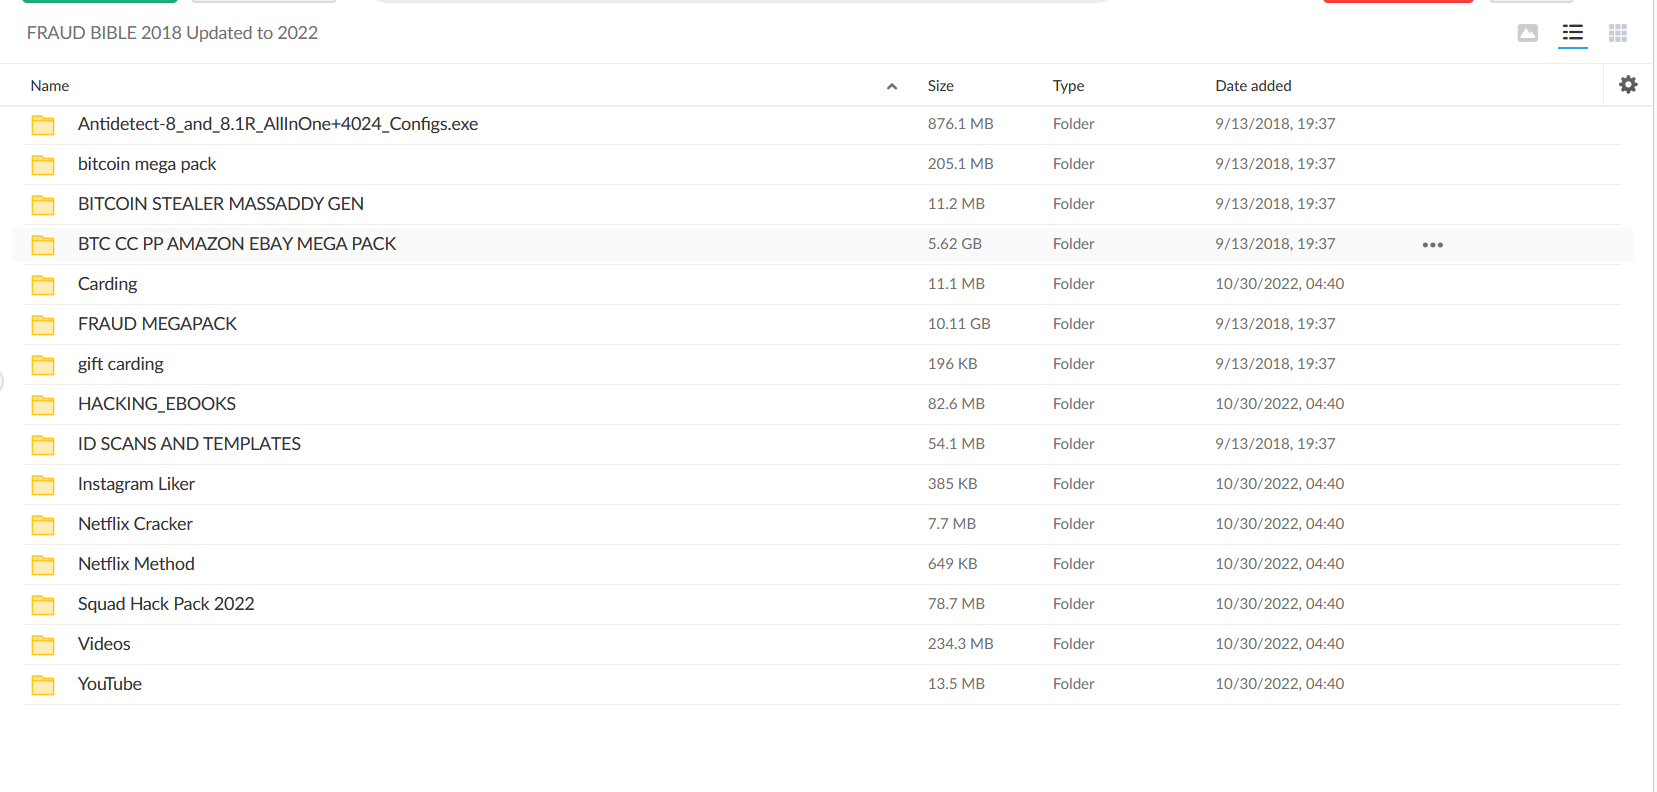Click the Squad Hack Pack 2022 folder icon
1657x792 pixels.
43,605
